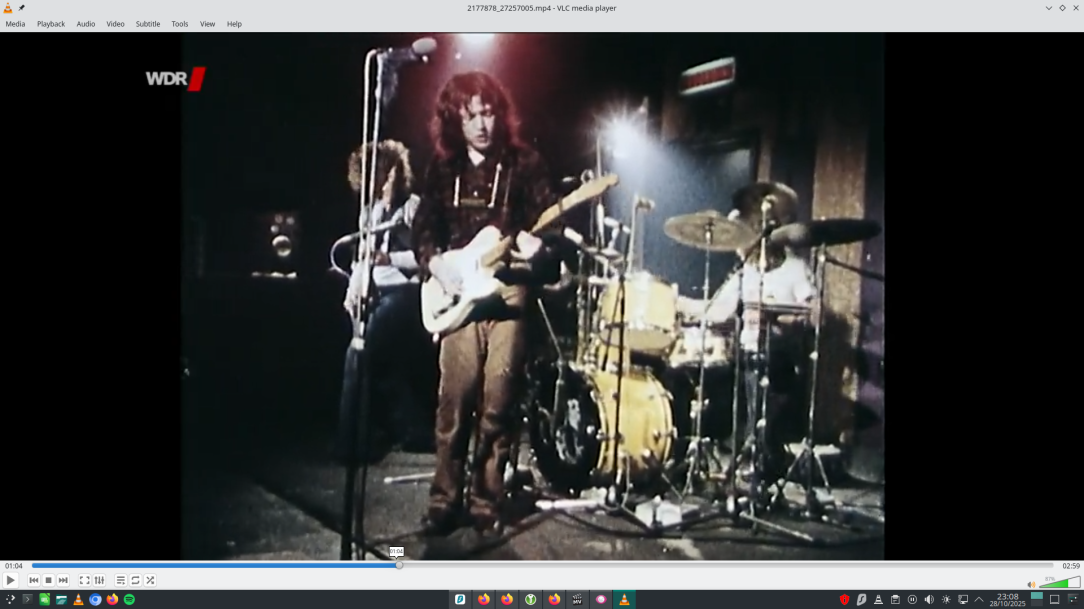Viewport: 1084px width, 609px height.
Task: Switch to the Surfshark window in the task manager
Action: (460, 599)
